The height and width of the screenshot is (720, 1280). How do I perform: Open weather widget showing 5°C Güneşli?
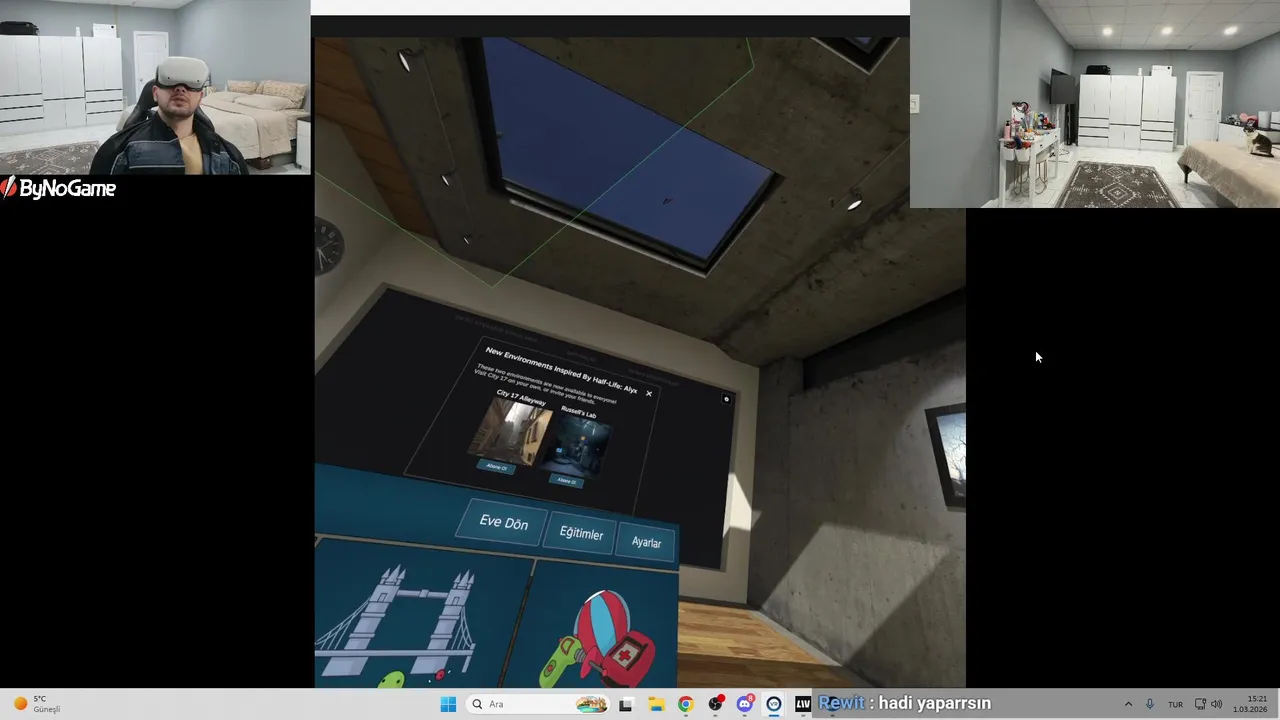pos(36,704)
